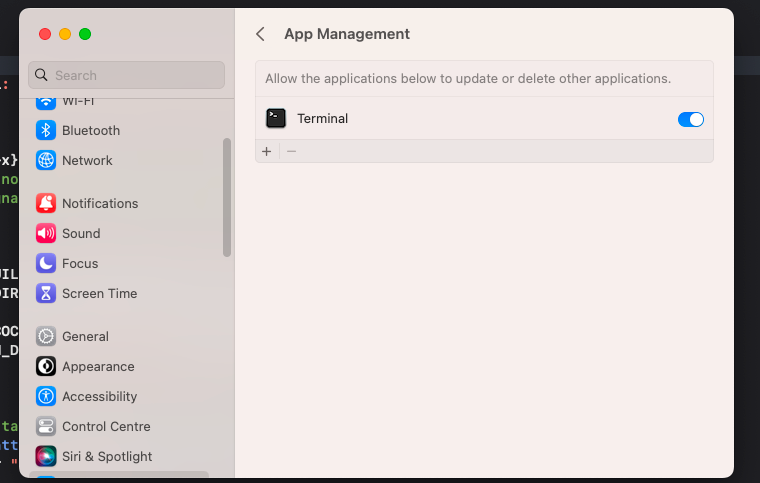Click the Terminal app icon
The width and height of the screenshot is (760, 483).
[x=276, y=118]
